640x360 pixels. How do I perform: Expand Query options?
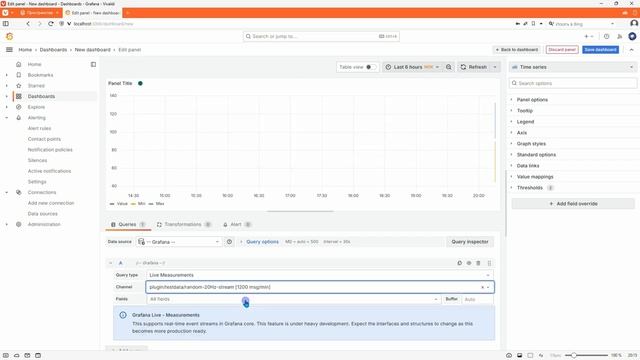pos(262,242)
